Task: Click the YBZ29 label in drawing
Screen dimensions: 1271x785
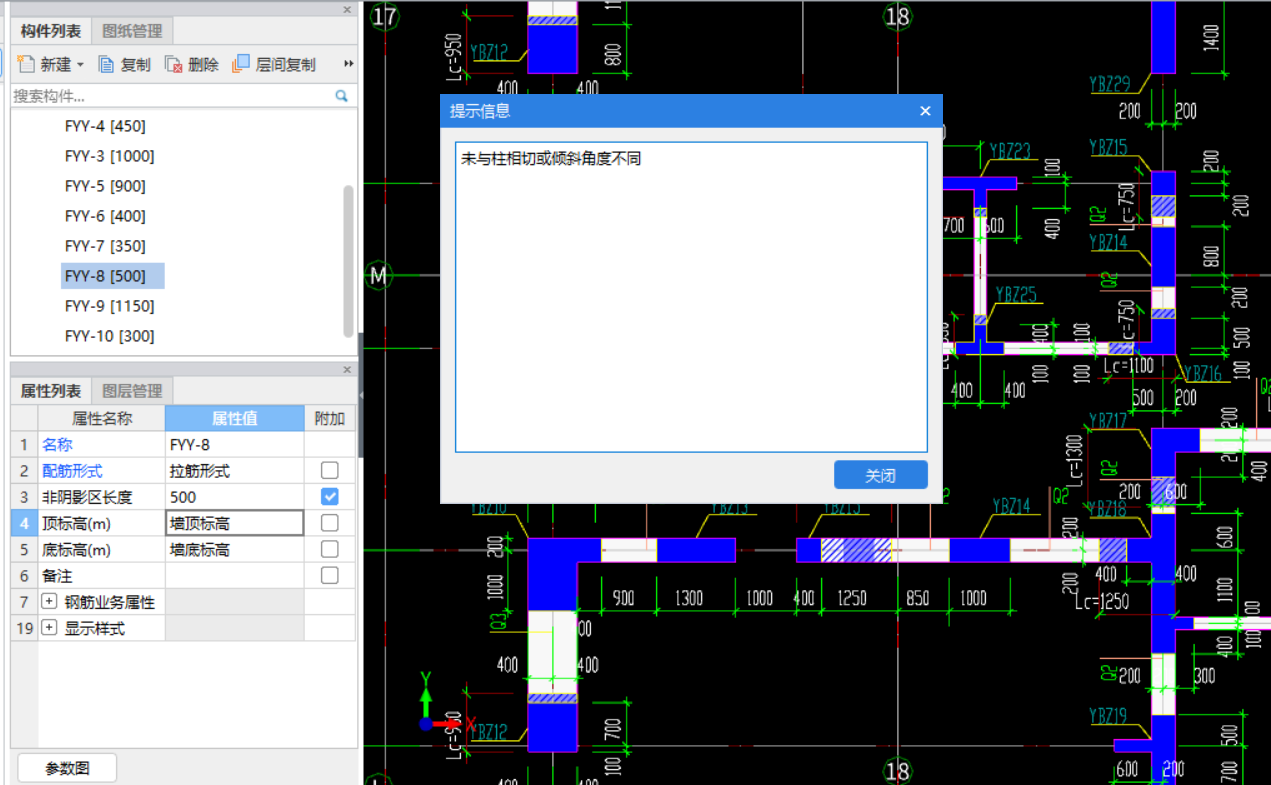Action: click(1110, 84)
